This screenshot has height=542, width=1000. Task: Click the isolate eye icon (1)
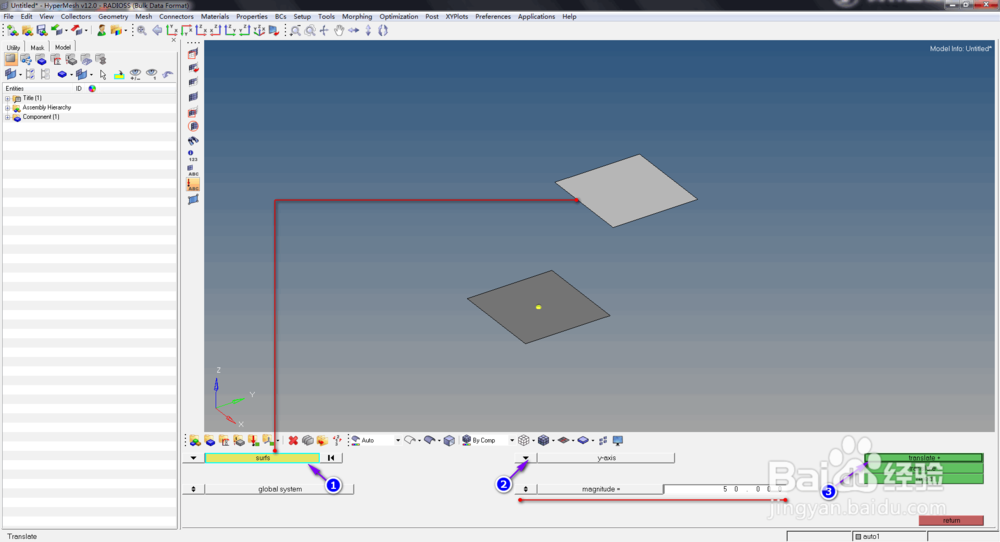(151, 75)
